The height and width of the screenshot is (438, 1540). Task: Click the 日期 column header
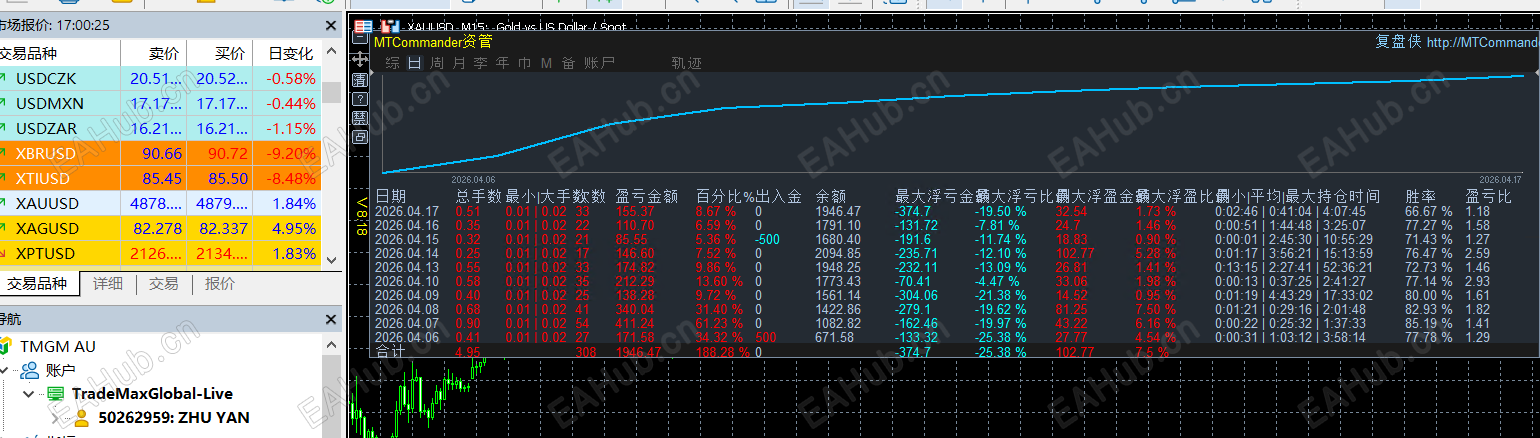391,197
